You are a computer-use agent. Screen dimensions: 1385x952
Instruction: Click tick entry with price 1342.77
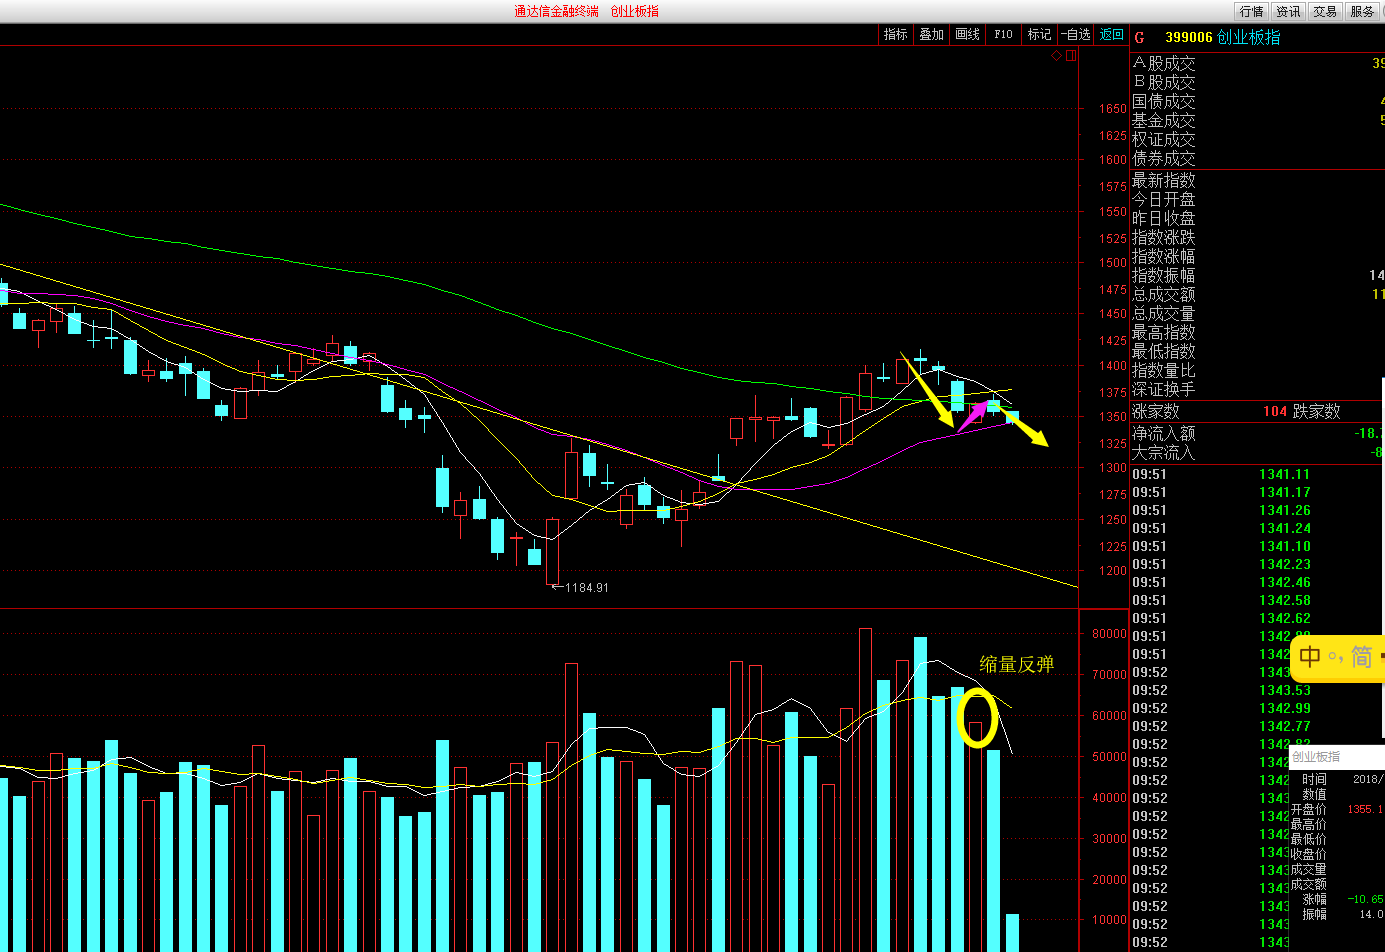pyautogui.click(x=1284, y=726)
